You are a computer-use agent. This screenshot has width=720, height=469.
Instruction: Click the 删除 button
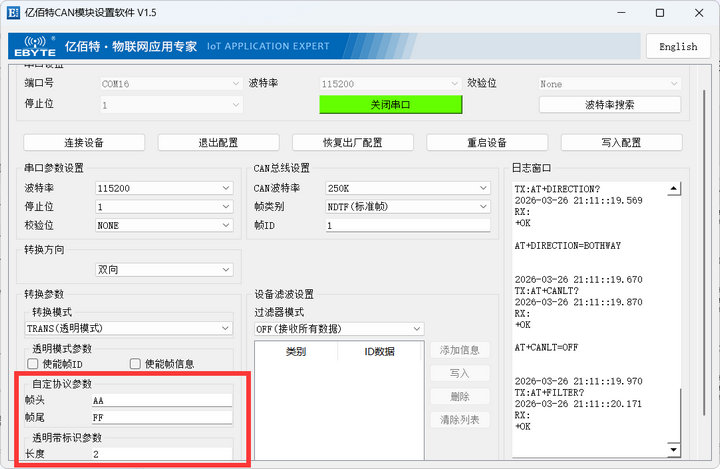point(460,396)
